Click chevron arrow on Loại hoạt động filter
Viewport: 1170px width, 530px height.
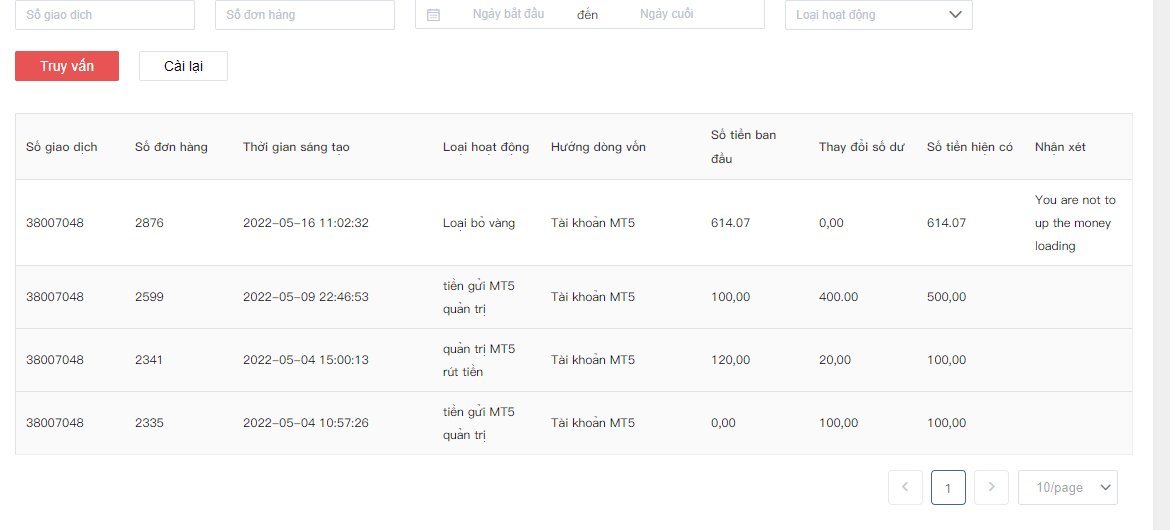(x=955, y=14)
